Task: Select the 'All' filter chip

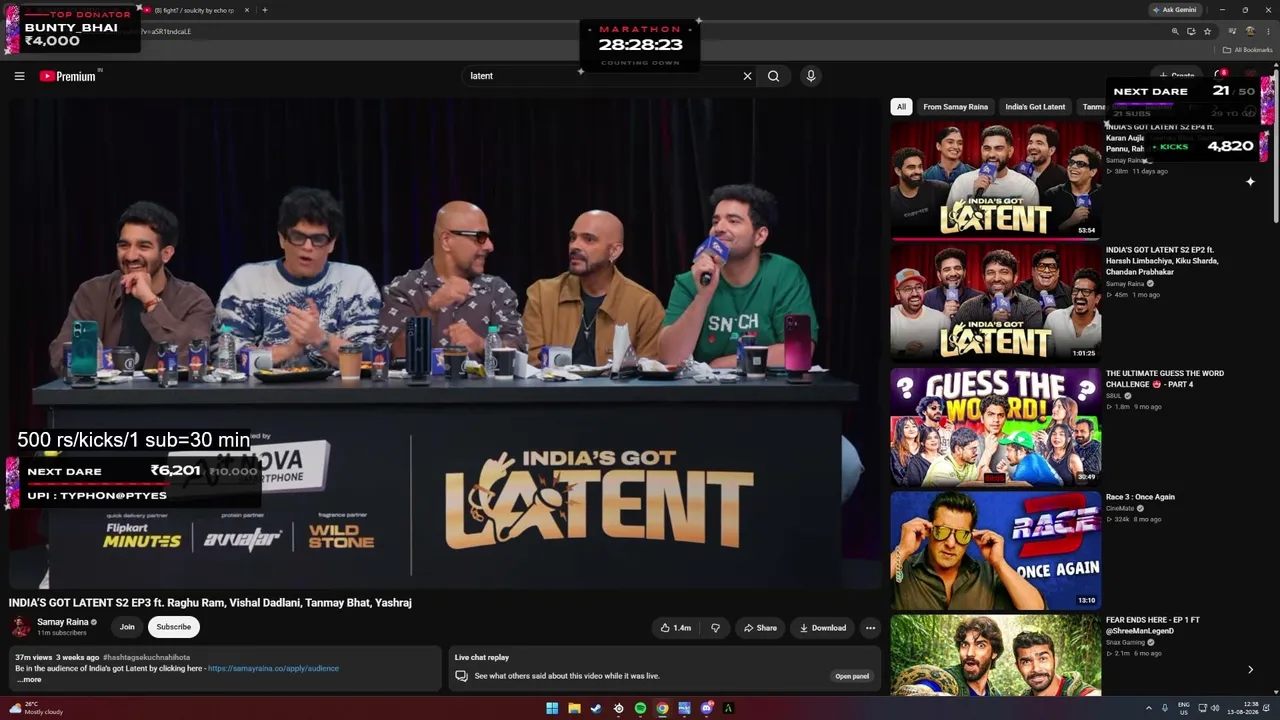Action: pyautogui.click(x=901, y=107)
